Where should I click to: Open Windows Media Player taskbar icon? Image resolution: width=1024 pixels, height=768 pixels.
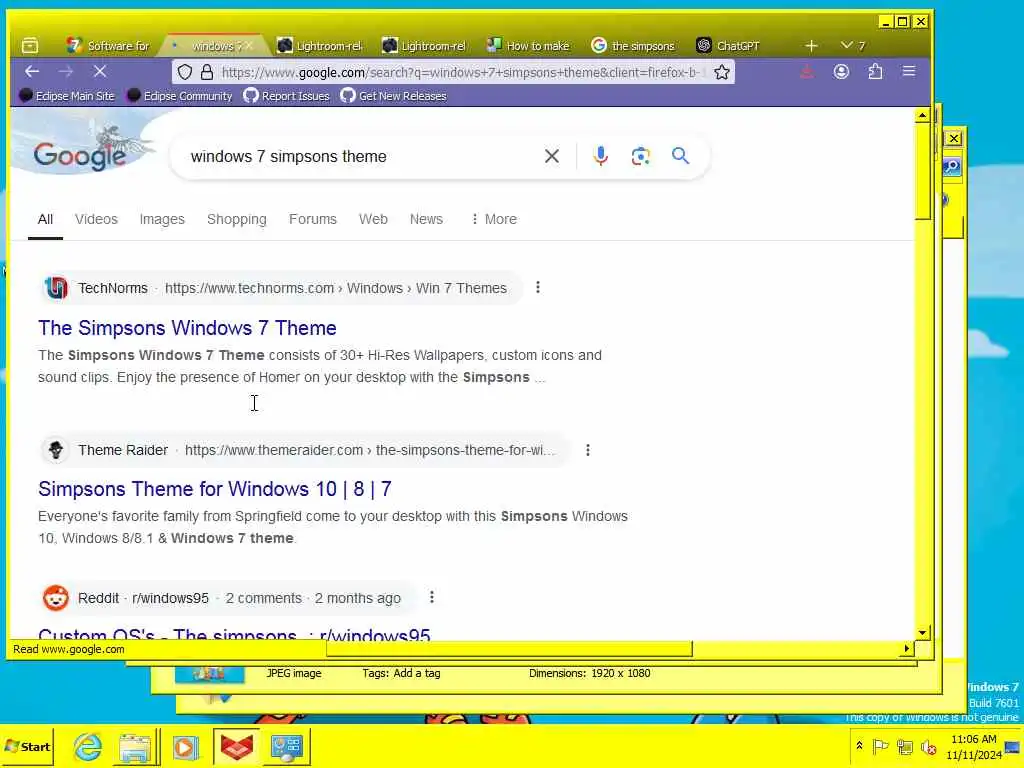click(185, 747)
